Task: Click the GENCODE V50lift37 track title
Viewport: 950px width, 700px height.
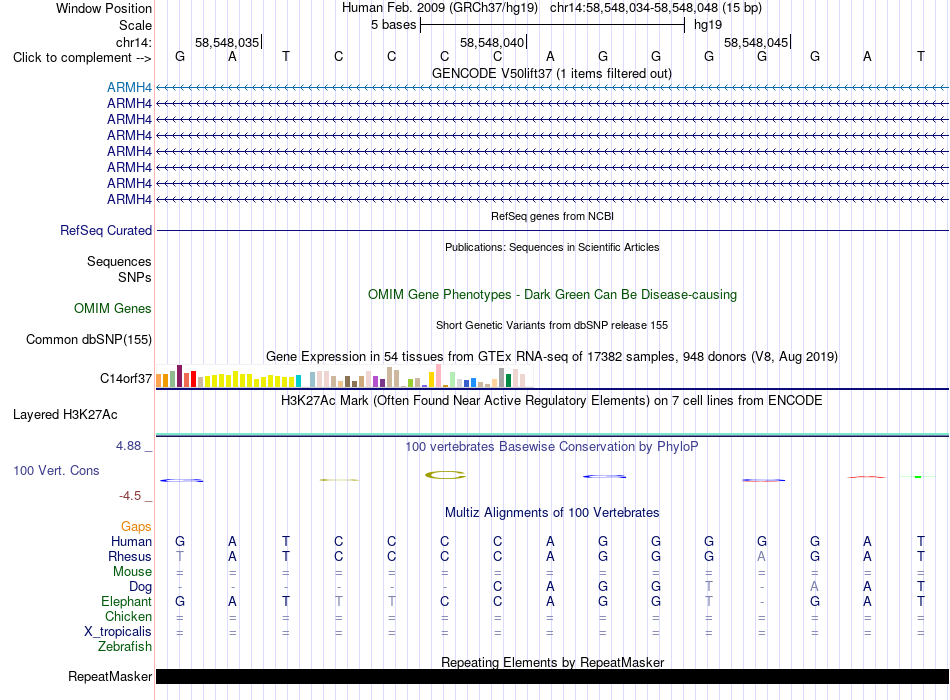Action: pos(551,73)
